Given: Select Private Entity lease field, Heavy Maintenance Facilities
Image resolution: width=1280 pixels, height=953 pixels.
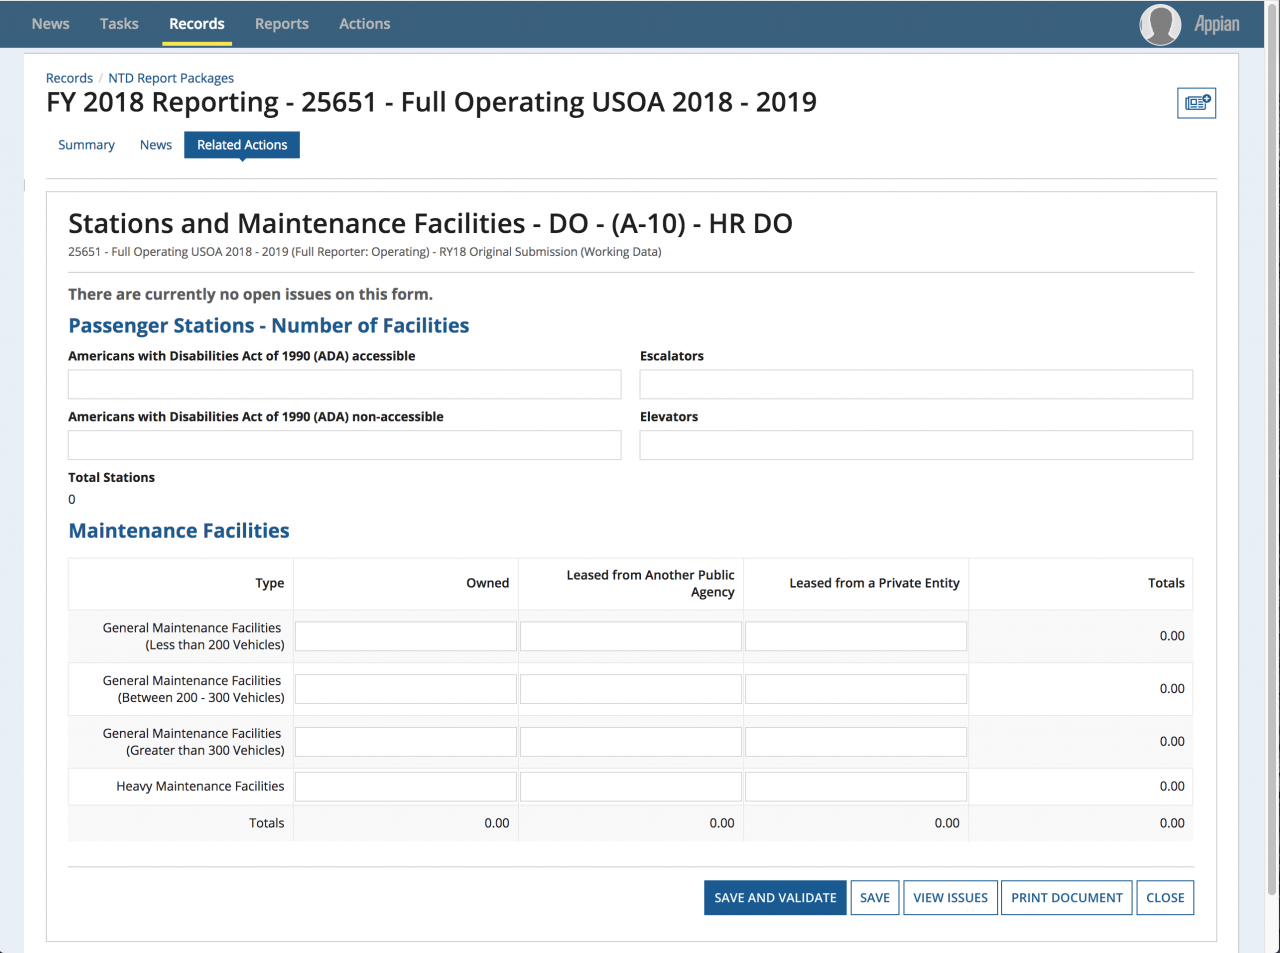Looking at the screenshot, I should tap(856, 787).
